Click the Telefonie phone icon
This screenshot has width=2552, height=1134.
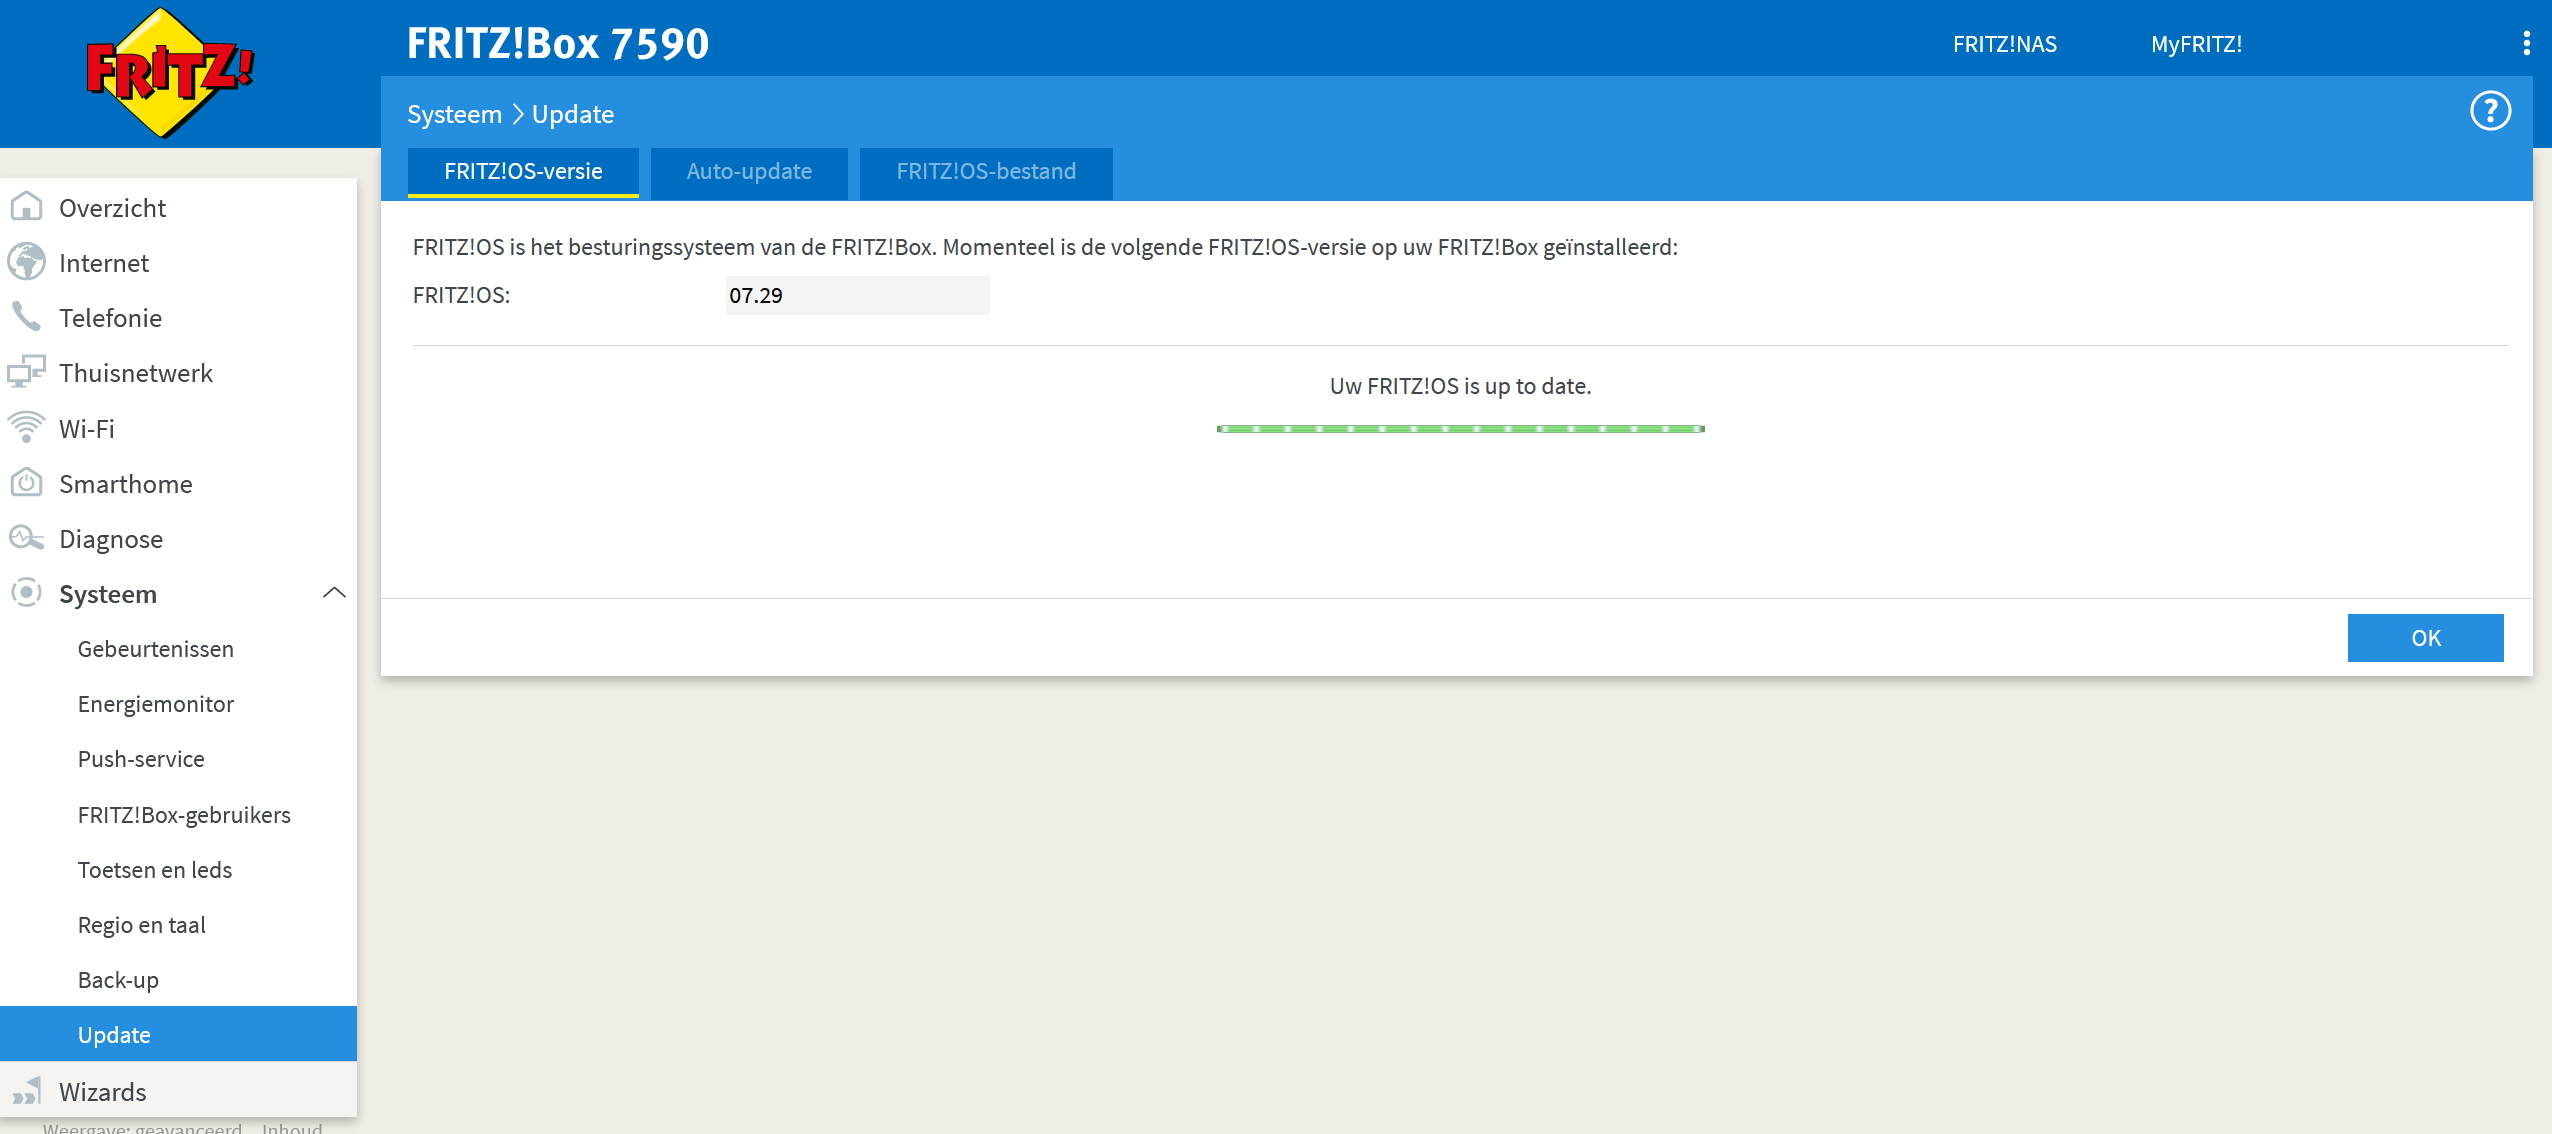coord(26,317)
